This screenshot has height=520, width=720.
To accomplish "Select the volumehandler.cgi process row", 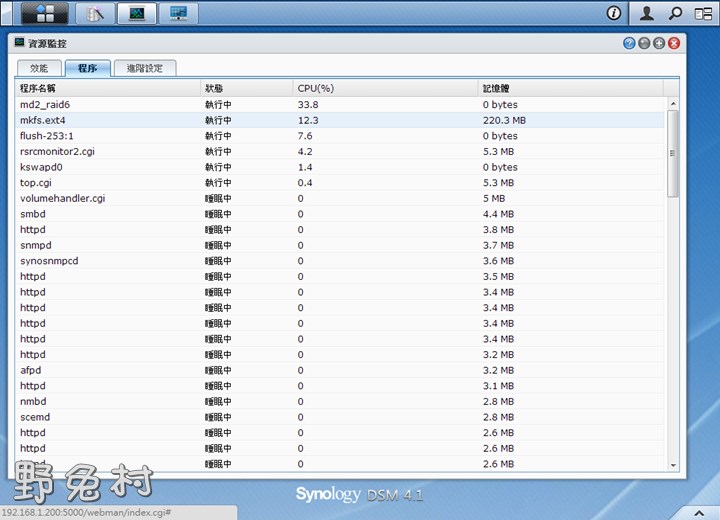I will (x=340, y=198).
